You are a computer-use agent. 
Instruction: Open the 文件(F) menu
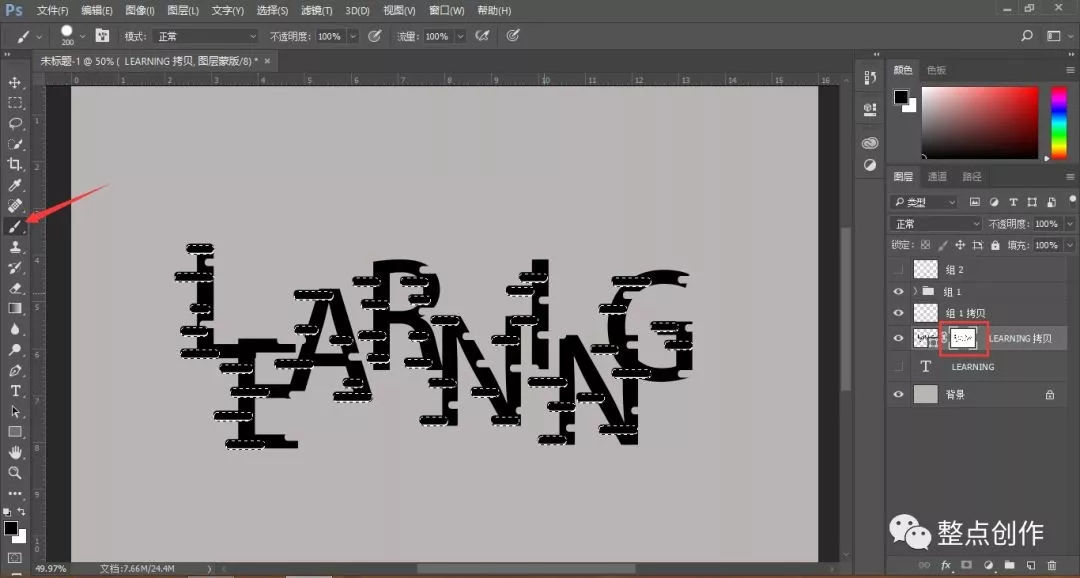coord(52,10)
